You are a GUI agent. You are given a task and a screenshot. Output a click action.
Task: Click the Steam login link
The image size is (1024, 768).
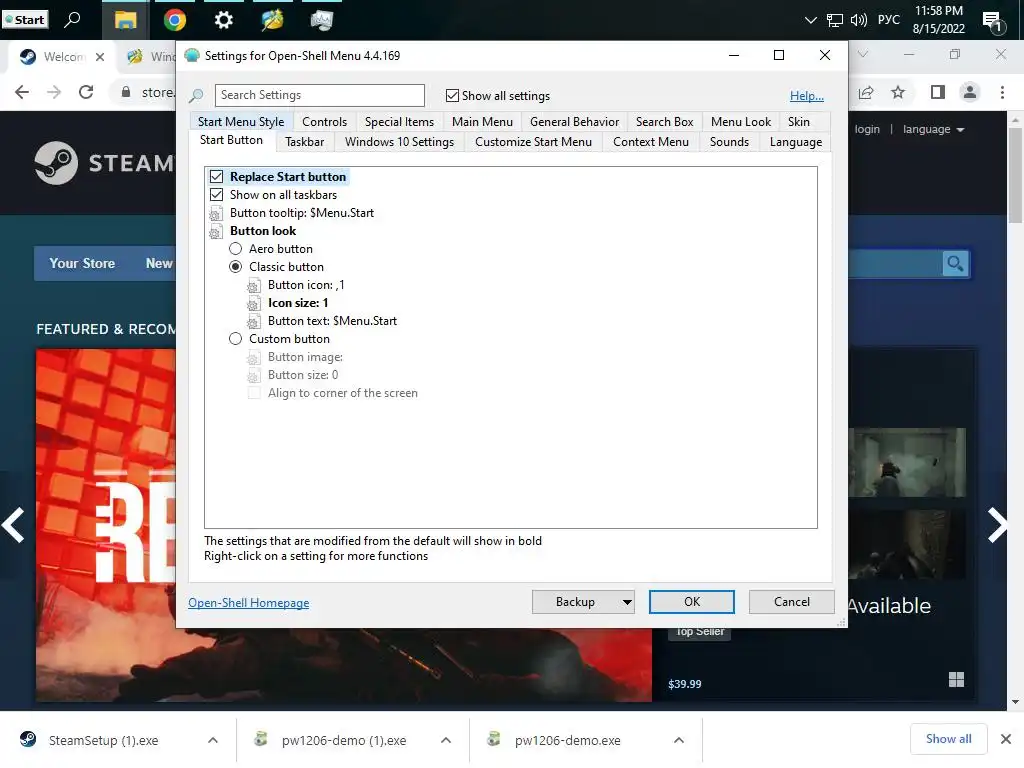pyautogui.click(x=867, y=129)
